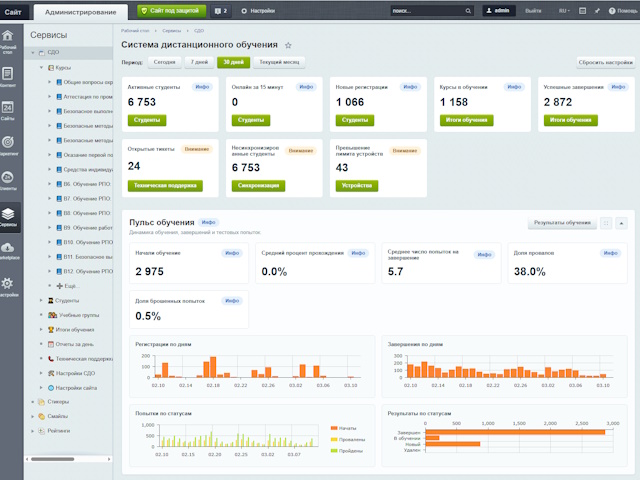Click the Результаты обучения button
Image resolution: width=640 pixels, height=480 pixels.
point(562,223)
